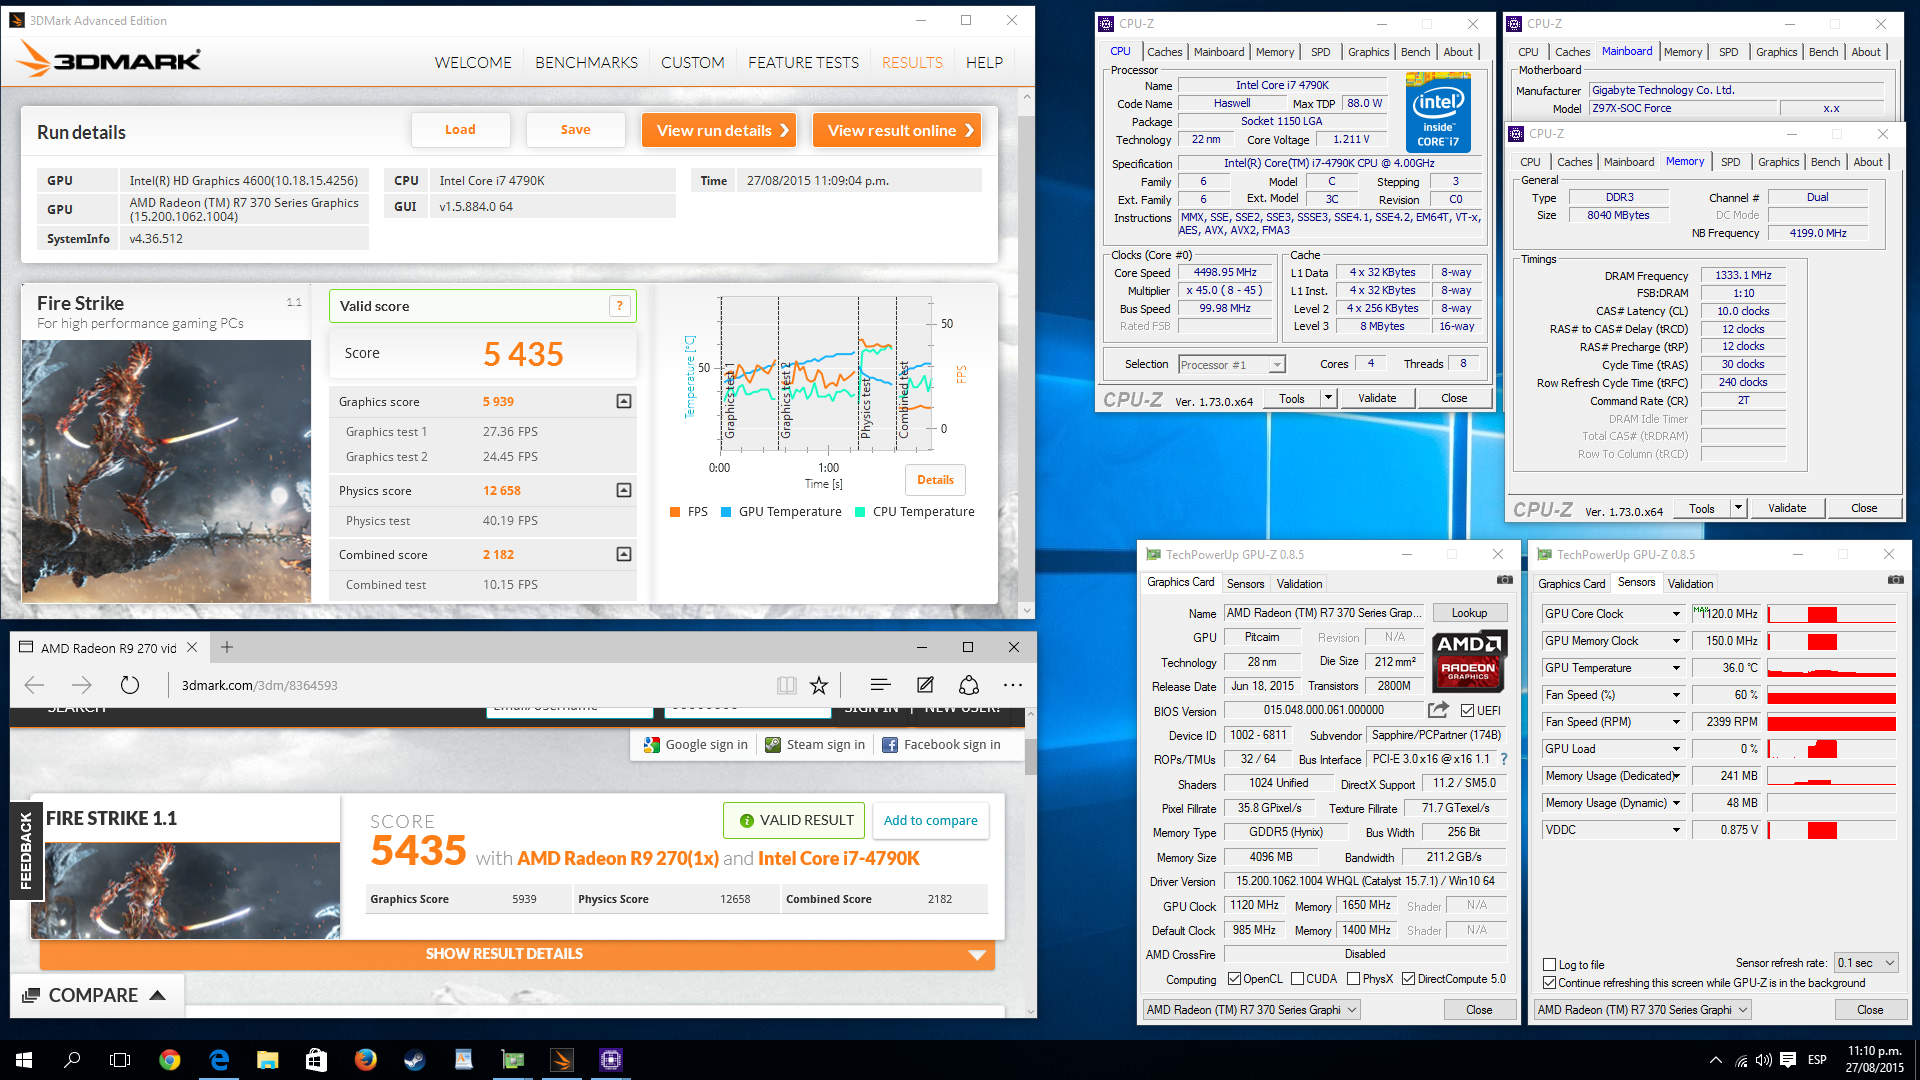Viewport: 1920px width, 1080px height.
Task: Click SHOW RESULT DETAILS bar
Action: 518,954
